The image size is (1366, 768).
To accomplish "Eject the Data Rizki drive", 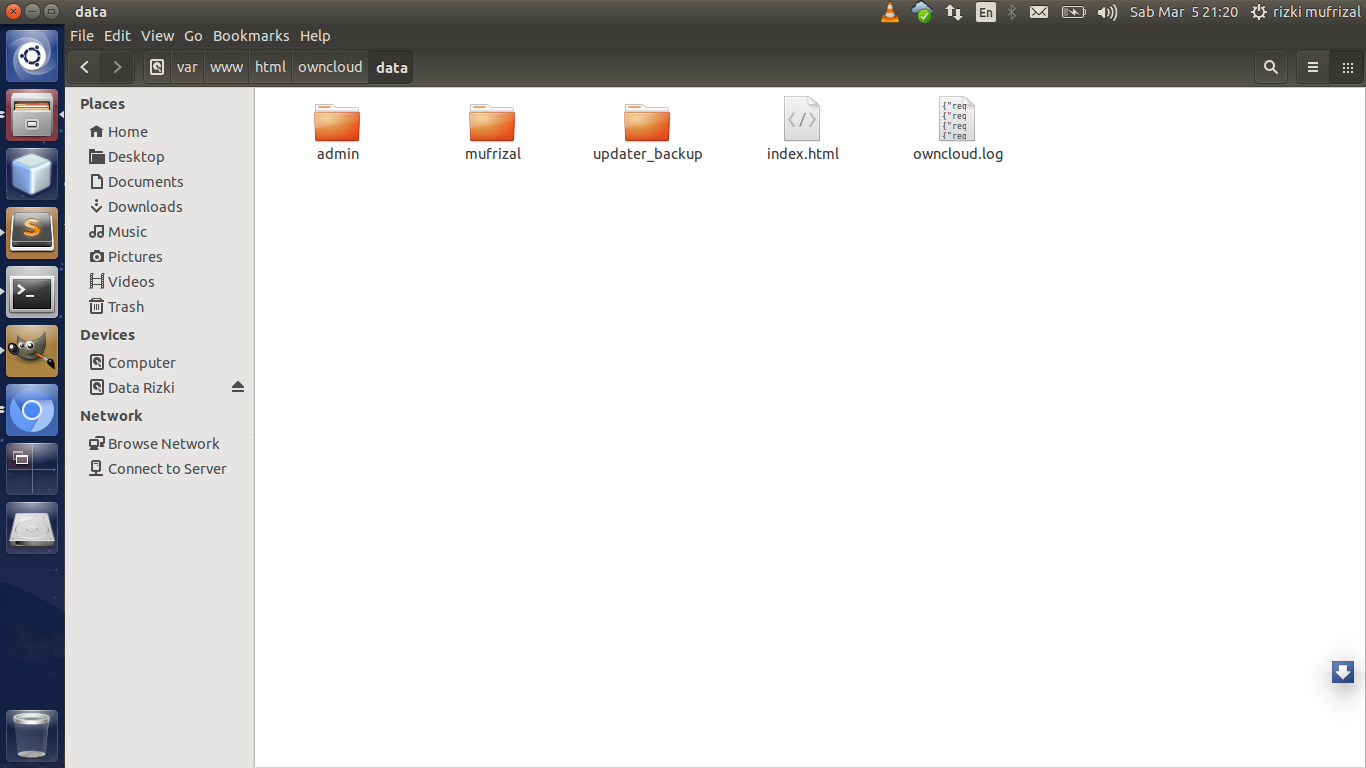I will click(238, 387).
